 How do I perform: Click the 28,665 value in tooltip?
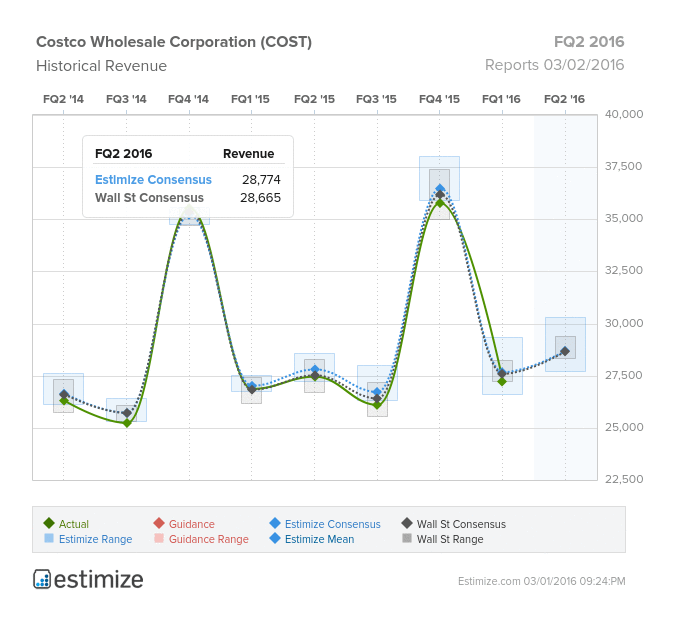pyautogui.click(x=260, y=198)
